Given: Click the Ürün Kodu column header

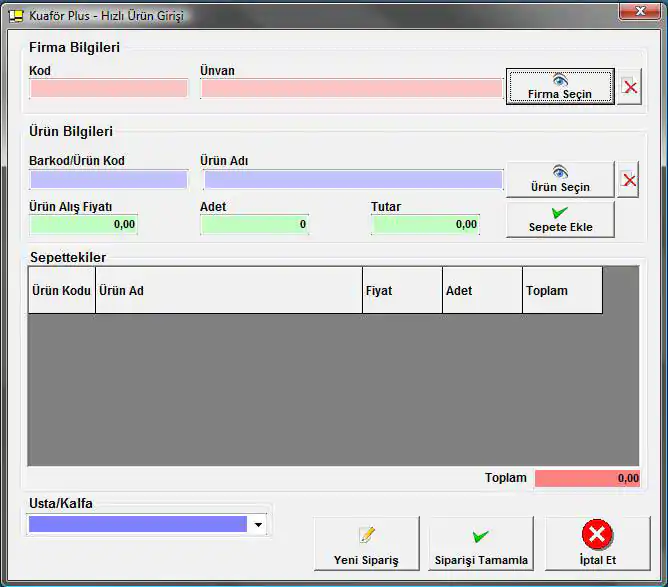Looking at the screenshot, I should click(61, 291).
